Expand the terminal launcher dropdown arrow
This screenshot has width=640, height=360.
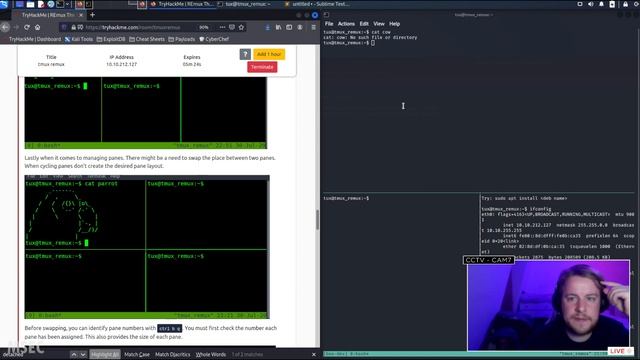coord(67,4)
